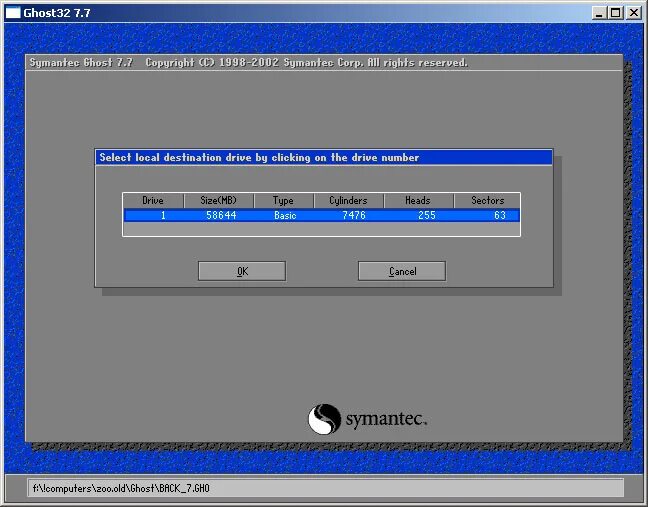Click the BACK_7.GHO path in status bar

coord(121,488)
